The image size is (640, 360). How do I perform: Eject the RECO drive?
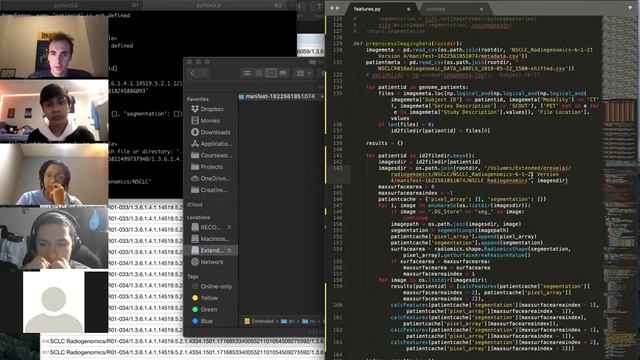pos(229,227)
